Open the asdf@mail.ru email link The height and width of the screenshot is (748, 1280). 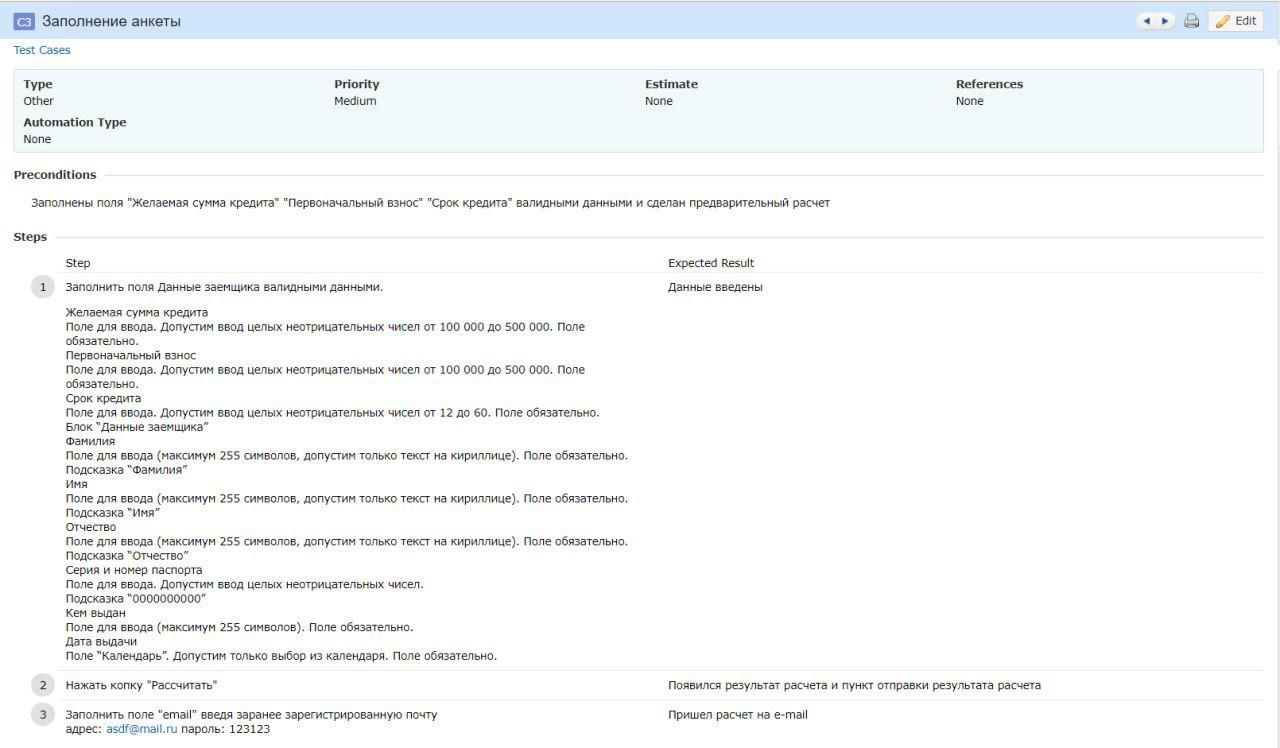142,729
